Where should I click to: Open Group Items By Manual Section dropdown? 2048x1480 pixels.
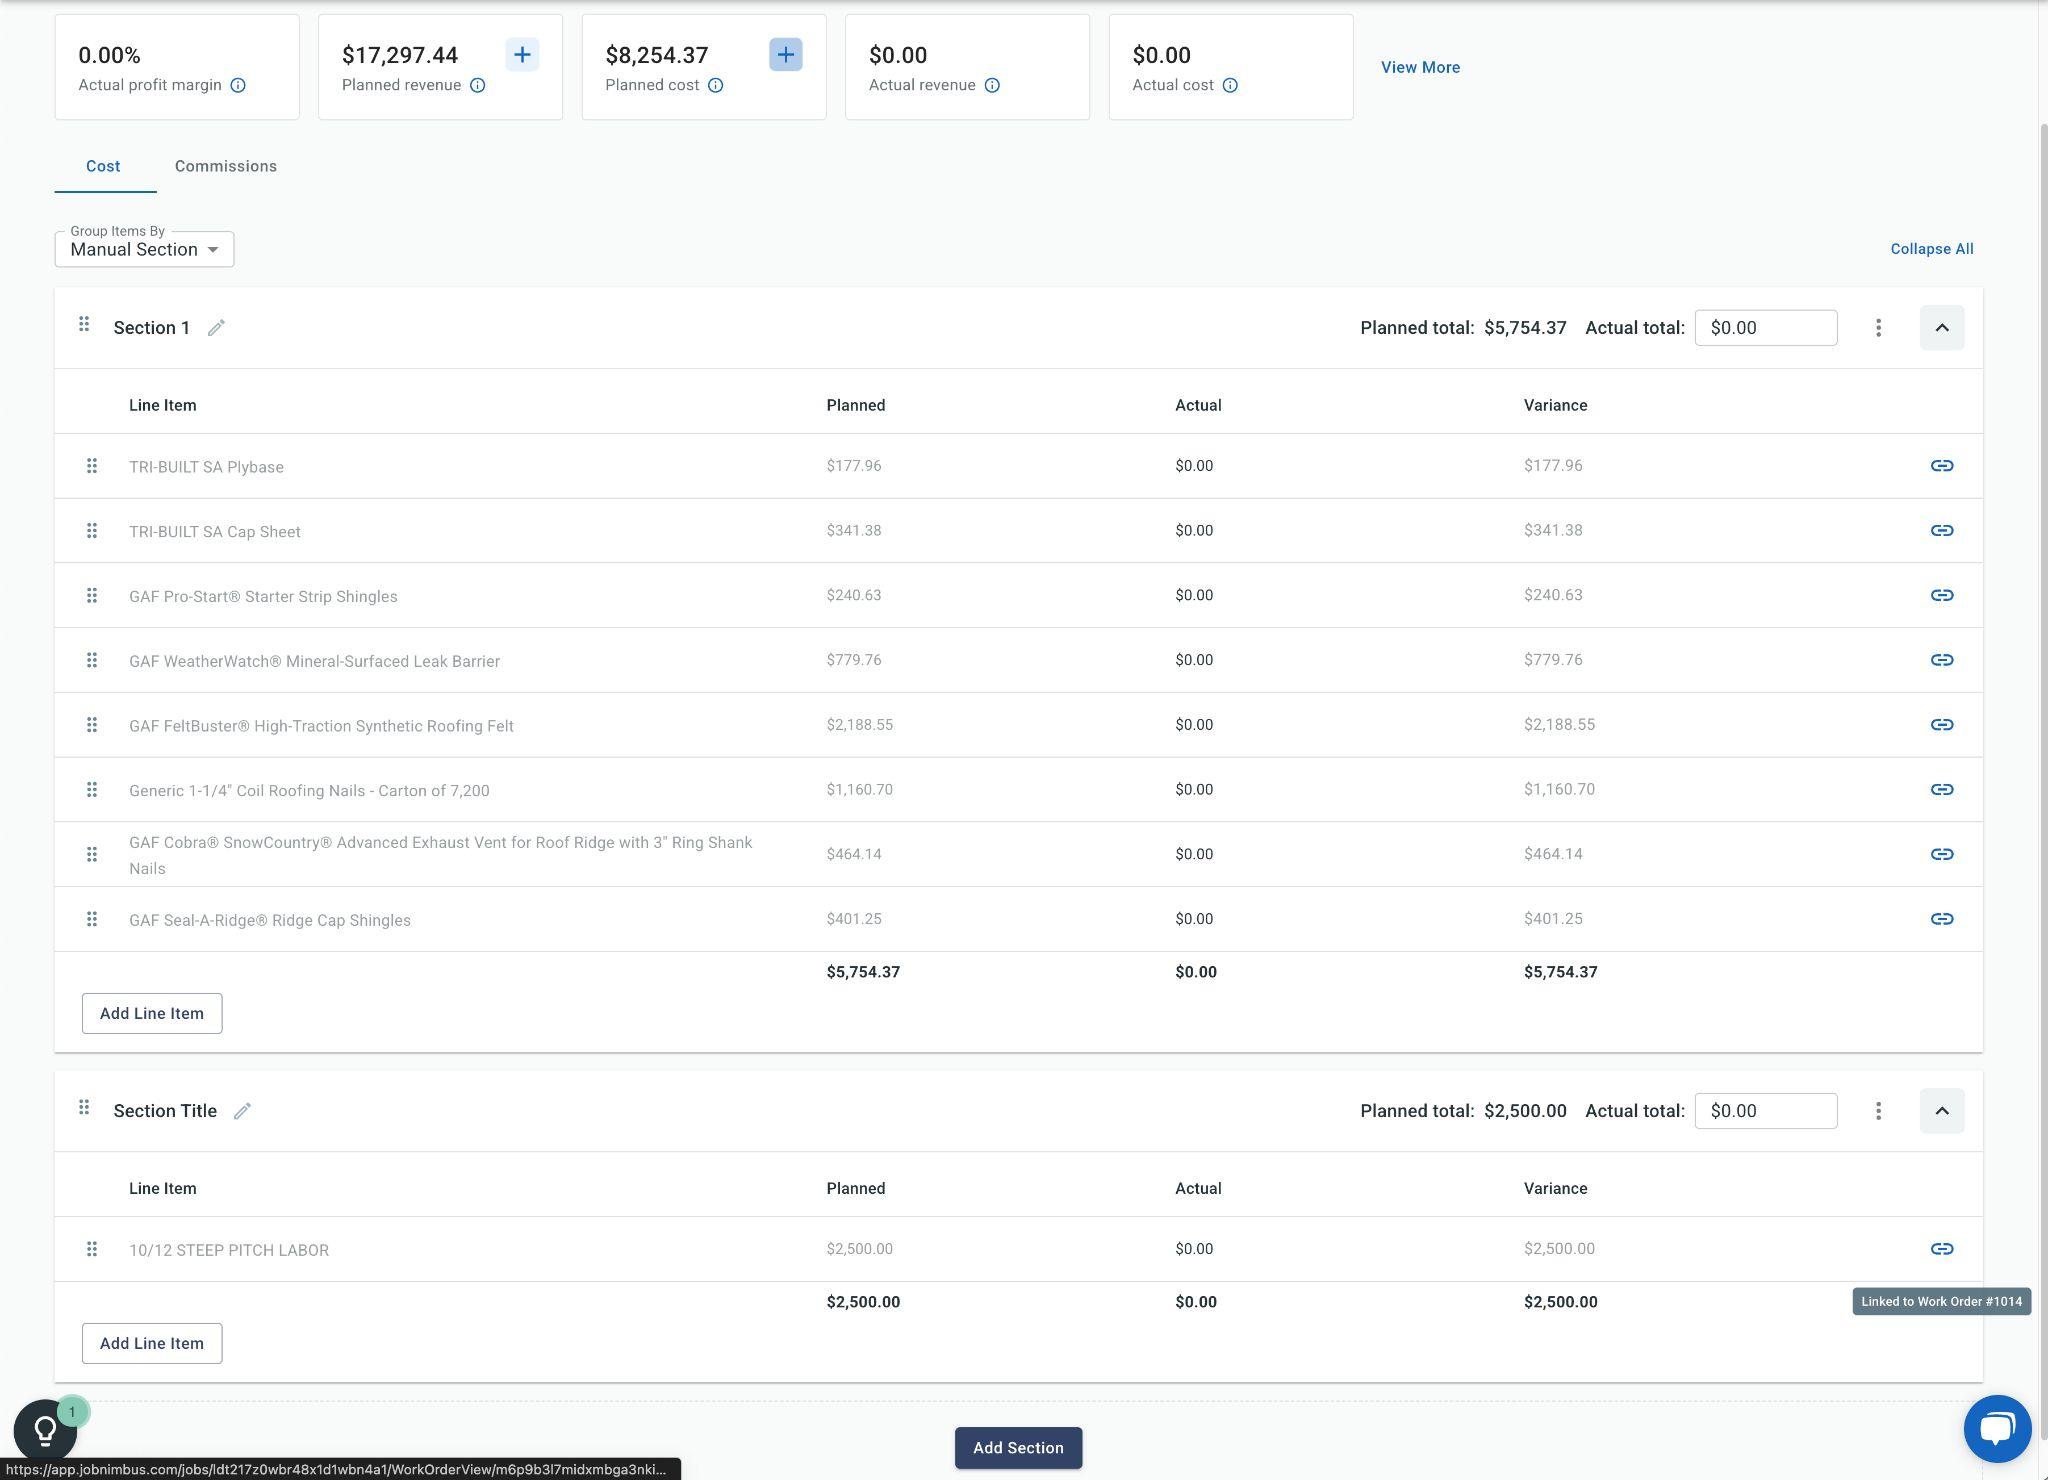(x=144, y=250)
